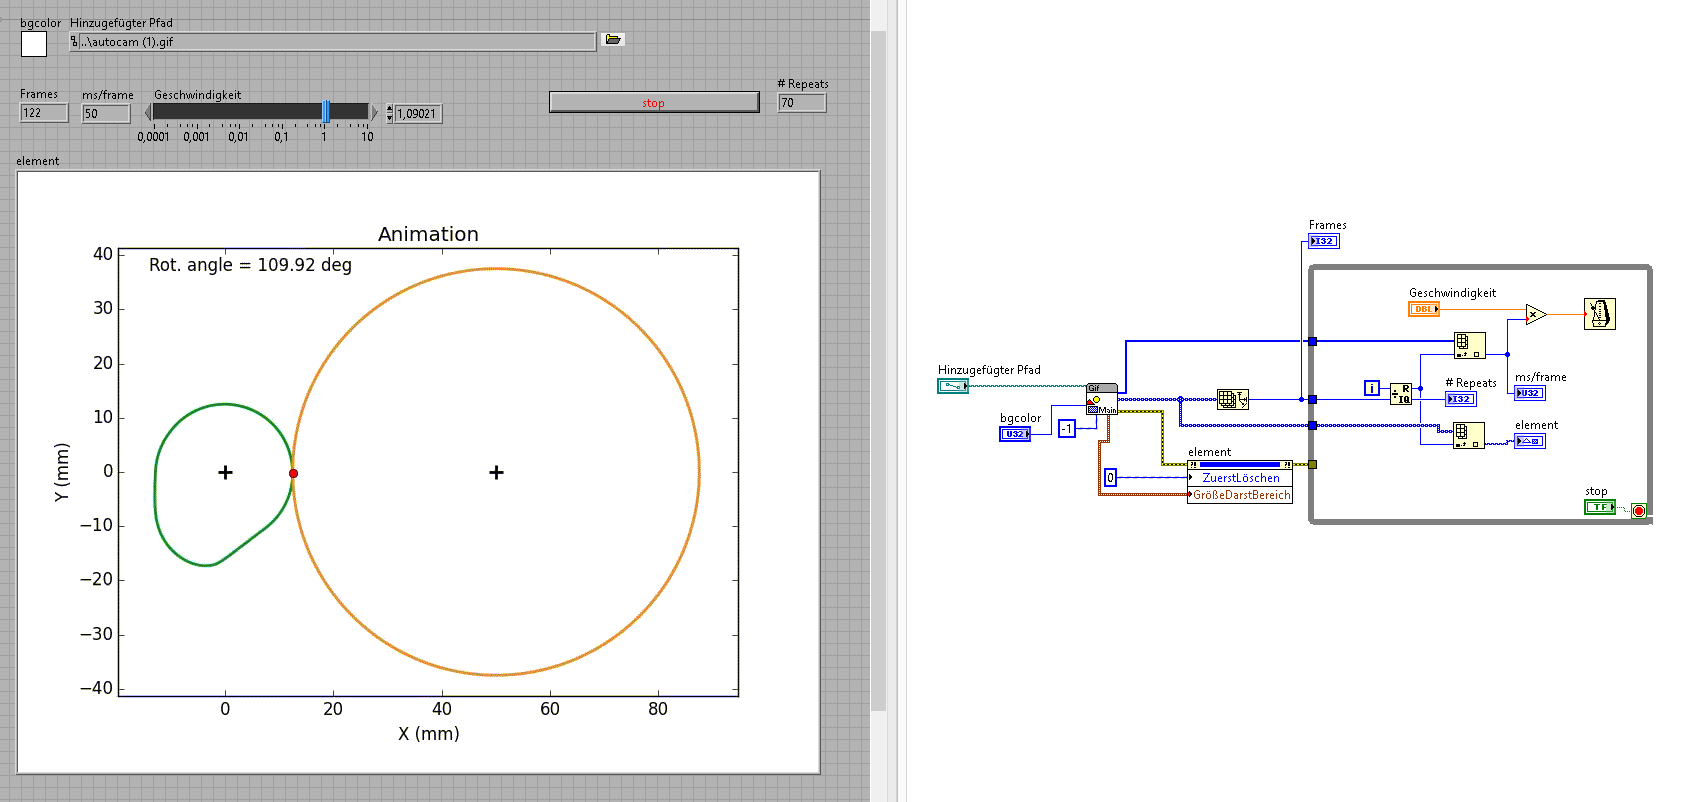Click the element invoke node header
The height and width of the screenshot is (802, 1706).
(x=1240, y=464)
